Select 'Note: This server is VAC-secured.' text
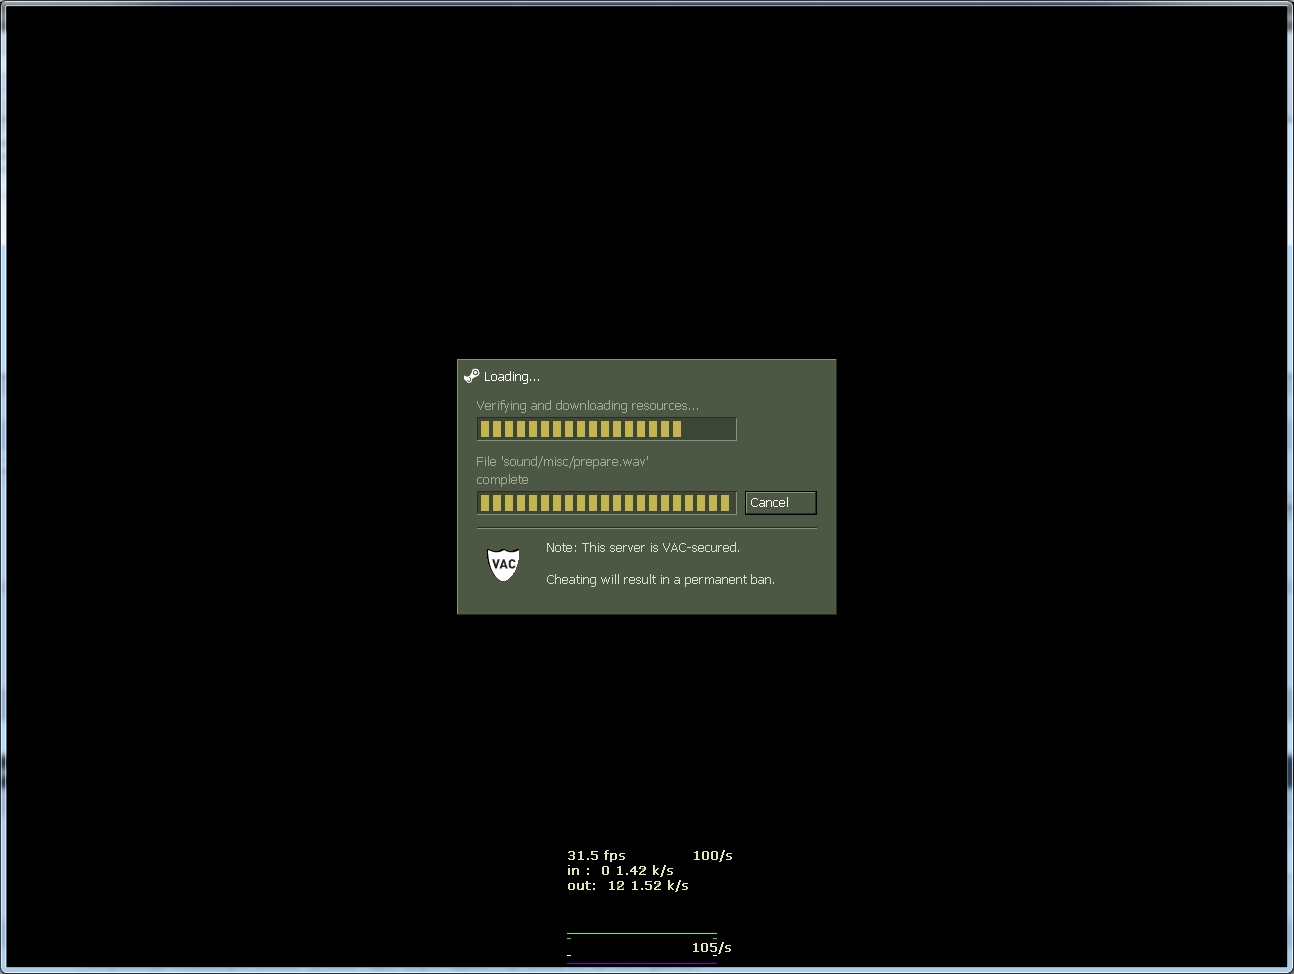 [643, 548]
